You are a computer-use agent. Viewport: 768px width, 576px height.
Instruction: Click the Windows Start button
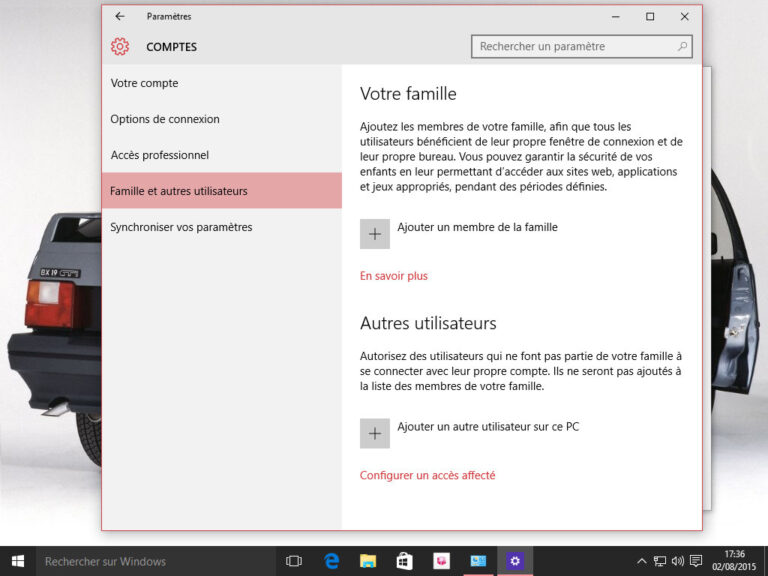[18, 561]
